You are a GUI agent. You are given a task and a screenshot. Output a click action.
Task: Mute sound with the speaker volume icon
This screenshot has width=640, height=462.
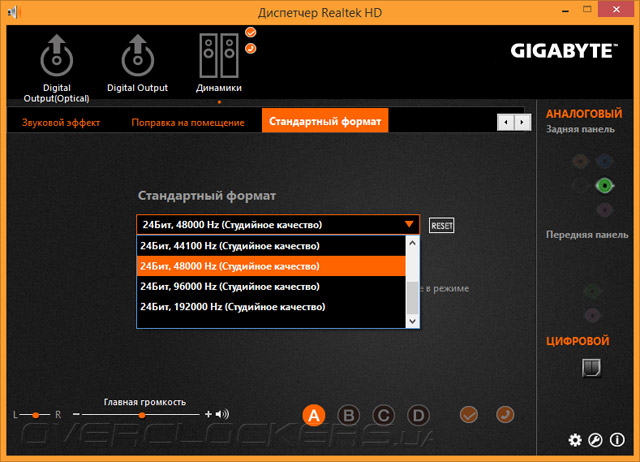tap(222, 414)
